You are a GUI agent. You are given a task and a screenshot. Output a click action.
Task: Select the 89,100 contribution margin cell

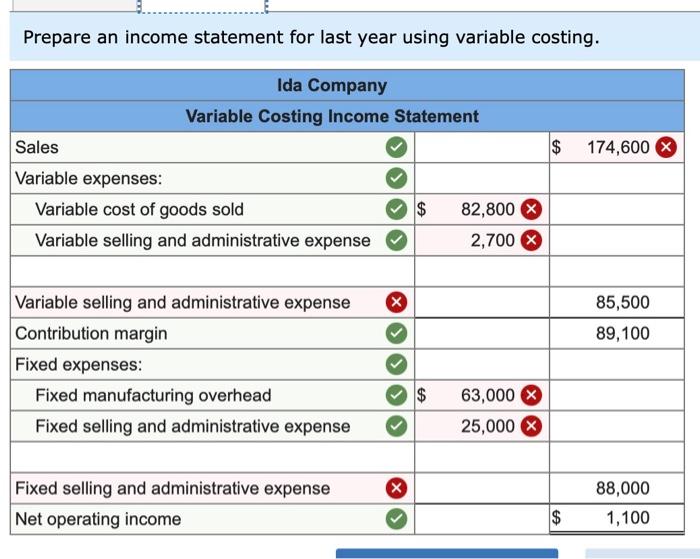tap(617, 334)
